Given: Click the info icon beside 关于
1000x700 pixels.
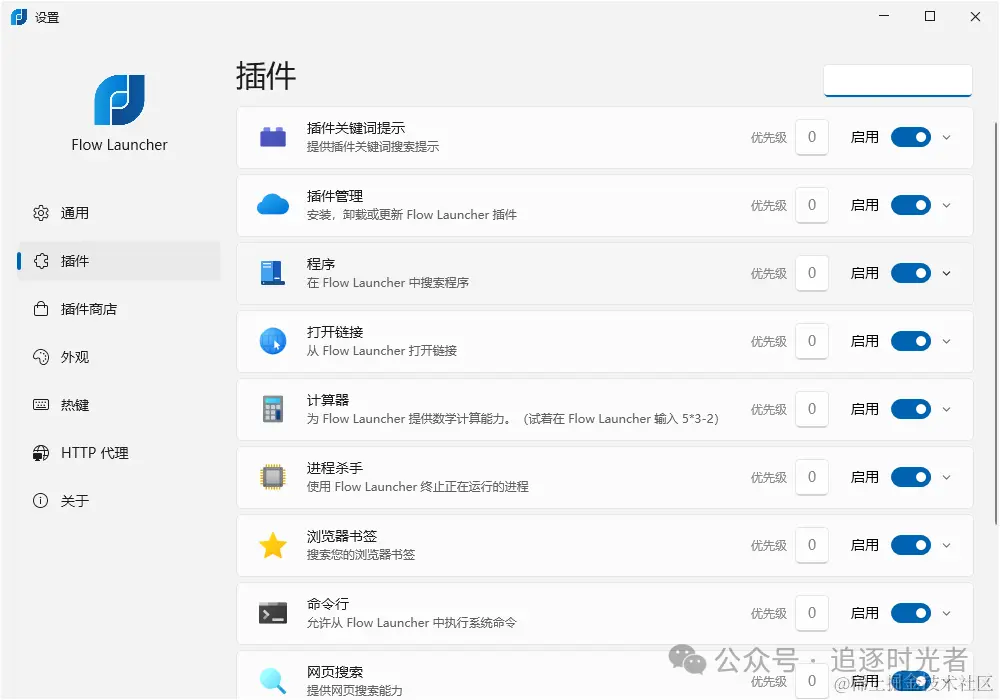Looking at the screenshot, I should [x=41, y=500].
